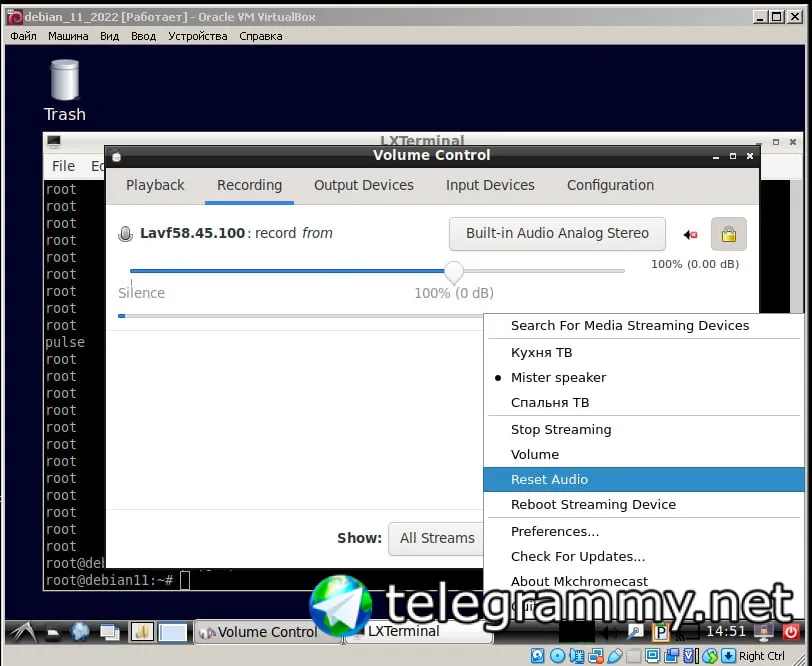Open the Устройства VirtualBox menu
Viewport: 812px width, 666px height.
click(197, 36)
